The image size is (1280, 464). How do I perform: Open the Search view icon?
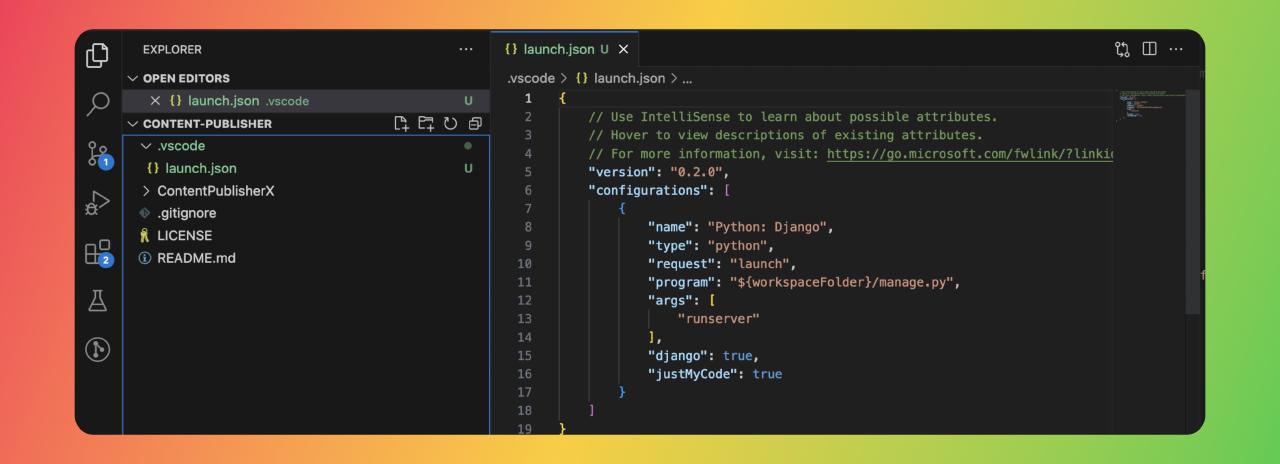pyautogui.click(x=98, y=104)
